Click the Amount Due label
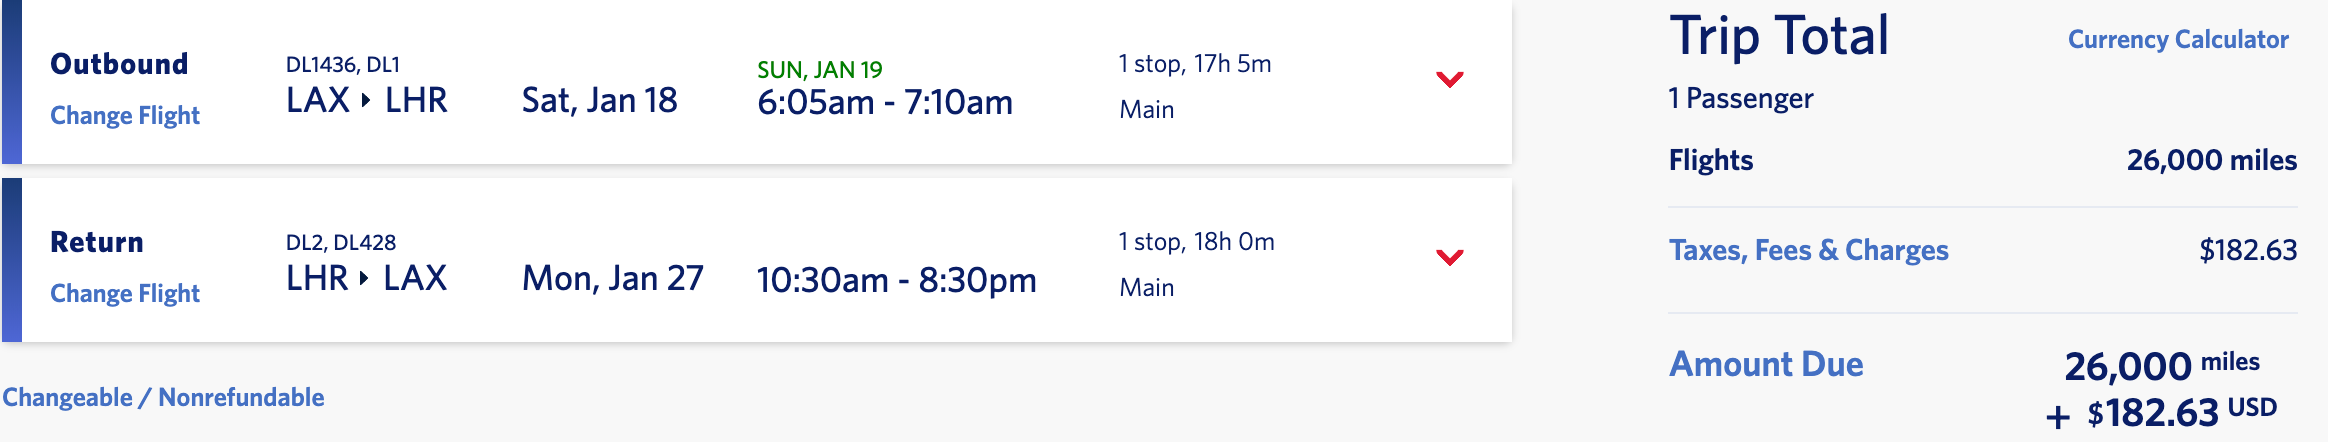Screen dimensions: 2328x442 point(1766,364)
